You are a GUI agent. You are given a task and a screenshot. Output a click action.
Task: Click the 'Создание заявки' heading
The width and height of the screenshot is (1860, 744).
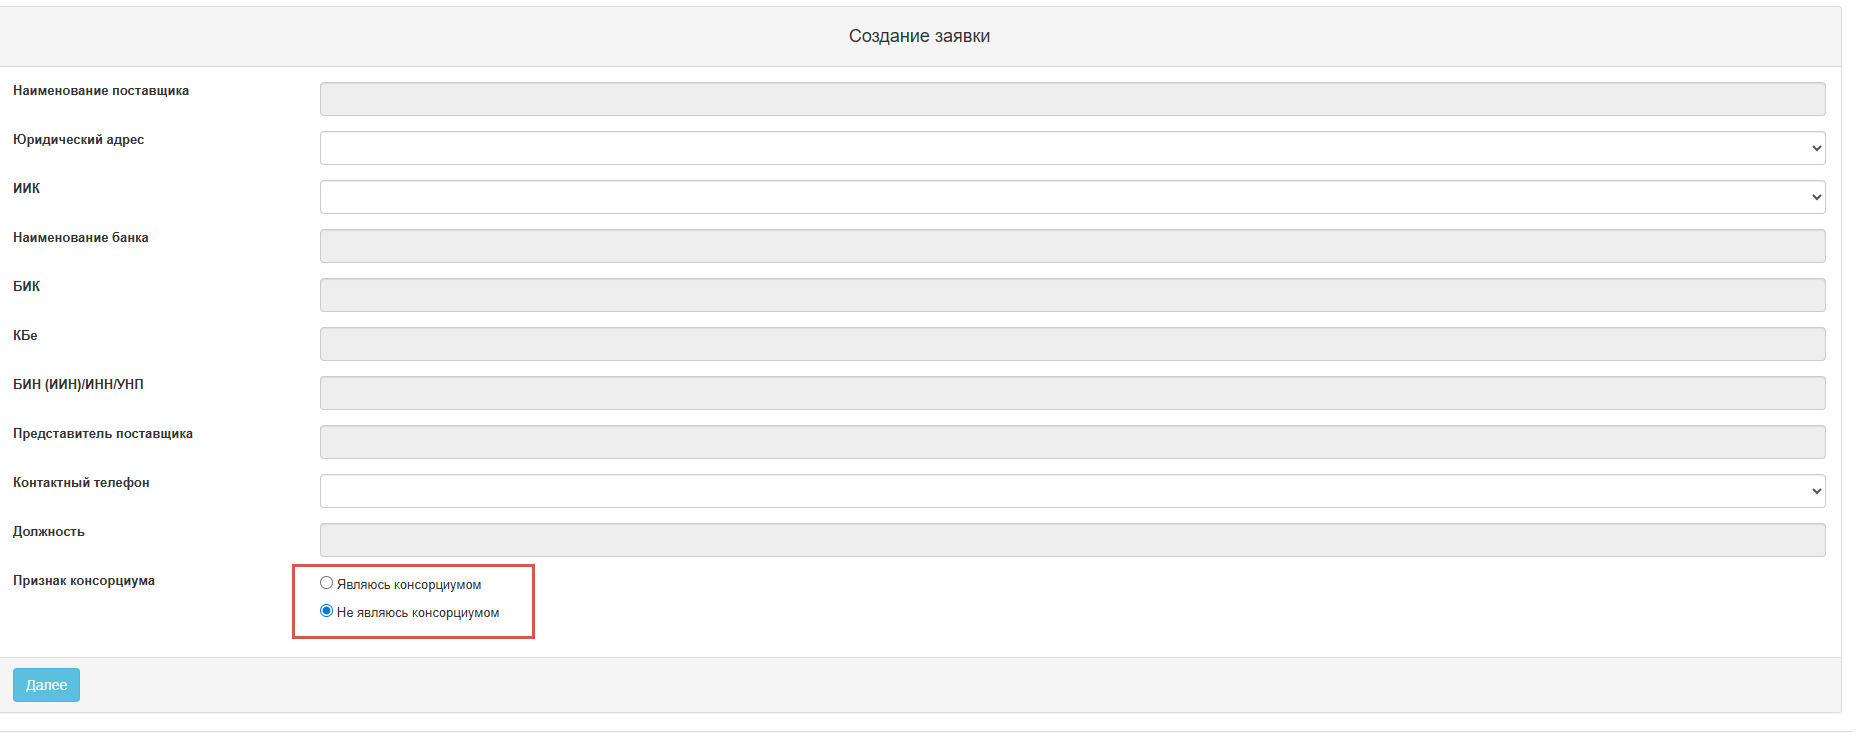[x=919, y=36]
